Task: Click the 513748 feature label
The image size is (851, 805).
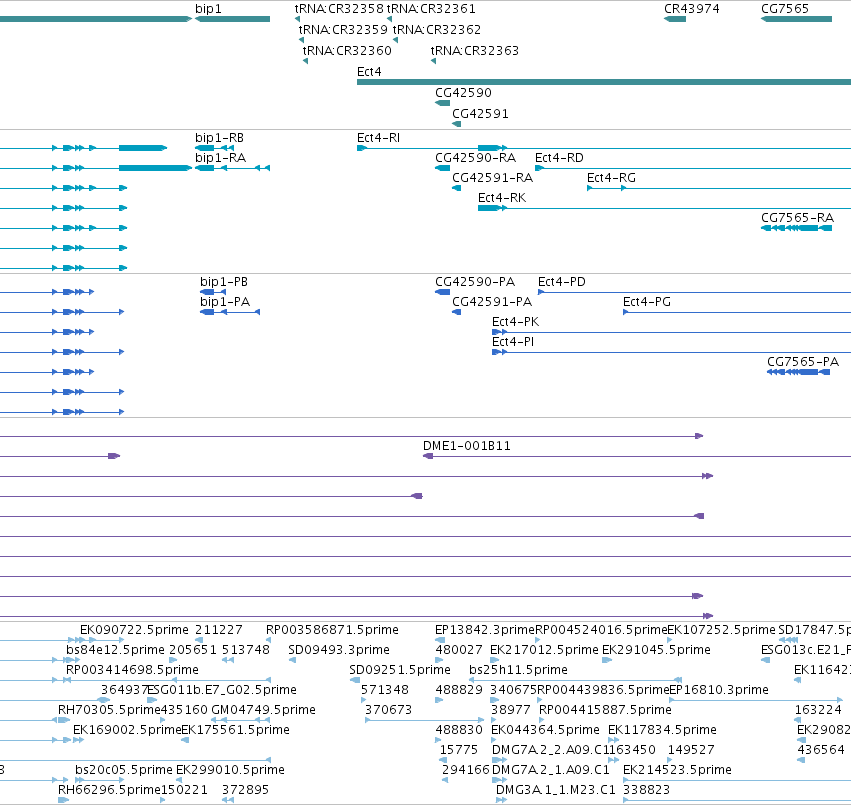Action: click(246, 650)
